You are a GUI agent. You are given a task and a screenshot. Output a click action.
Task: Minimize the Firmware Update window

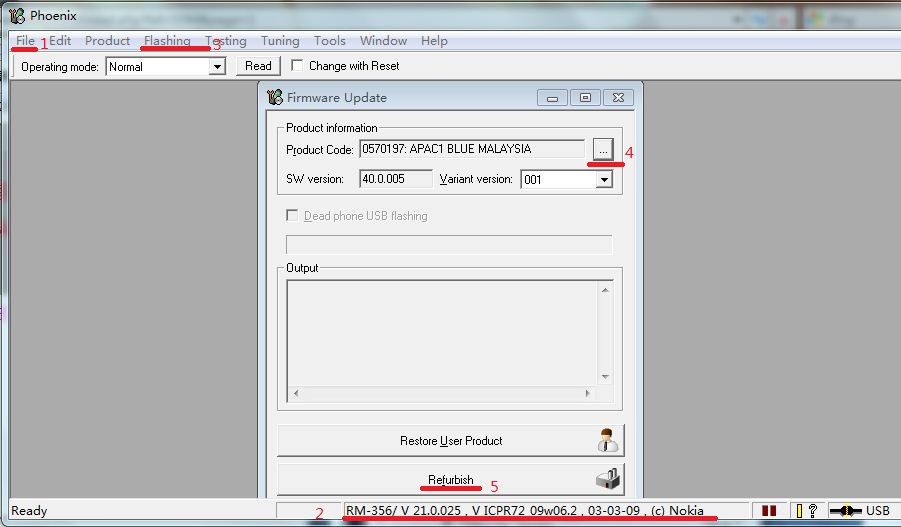coord(552,98)
